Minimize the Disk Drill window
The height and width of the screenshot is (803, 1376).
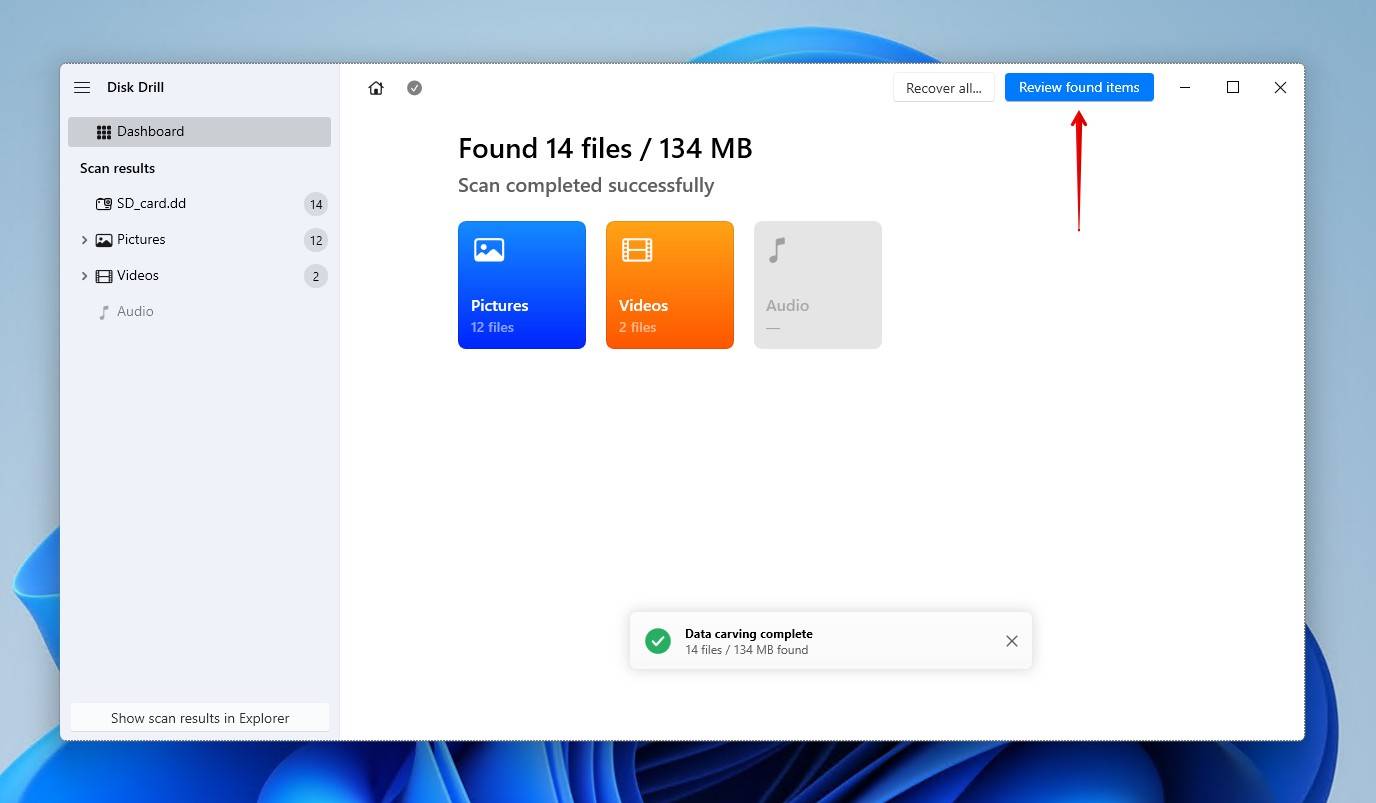click(1185, 87)
